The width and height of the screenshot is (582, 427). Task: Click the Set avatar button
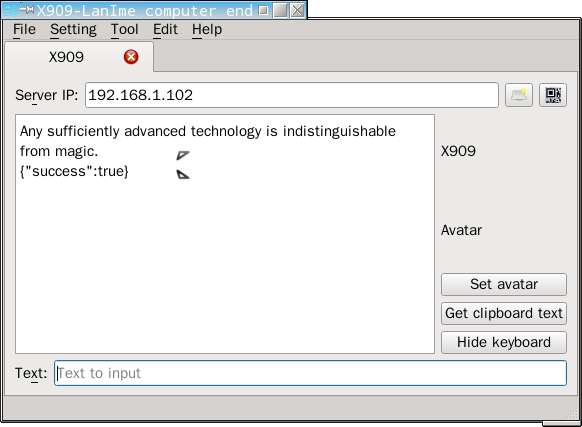pos(504,284)
